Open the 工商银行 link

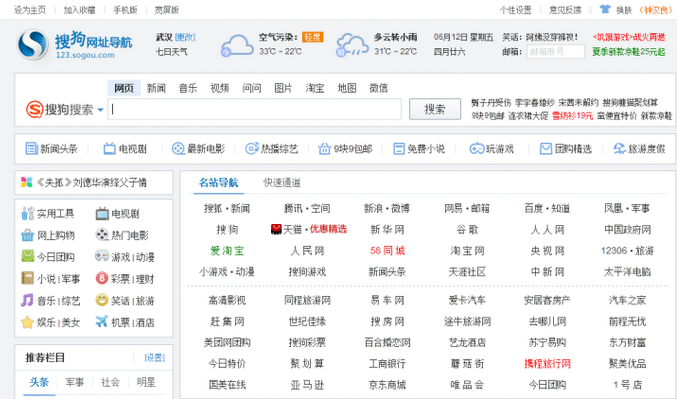[387, 364]
